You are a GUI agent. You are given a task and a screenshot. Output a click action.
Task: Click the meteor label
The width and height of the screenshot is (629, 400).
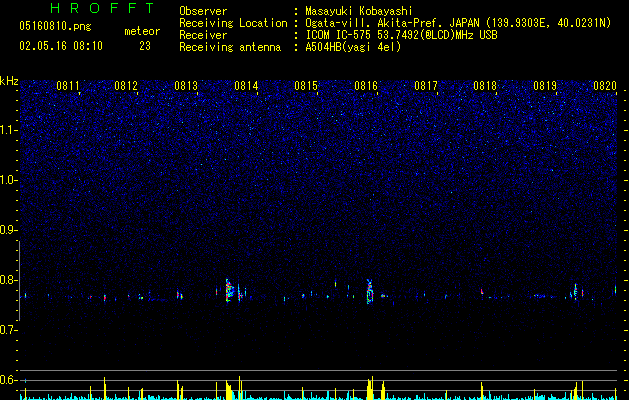(x=142, y=31)
